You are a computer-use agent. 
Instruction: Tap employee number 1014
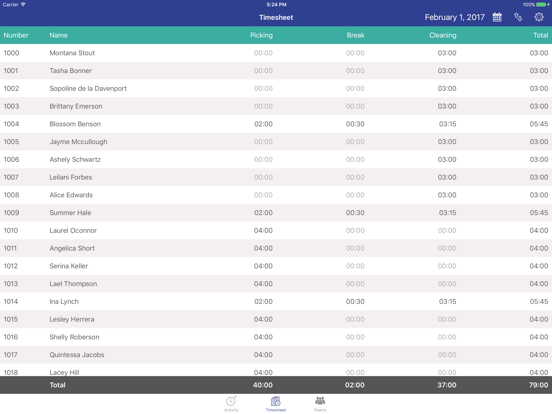11,301
